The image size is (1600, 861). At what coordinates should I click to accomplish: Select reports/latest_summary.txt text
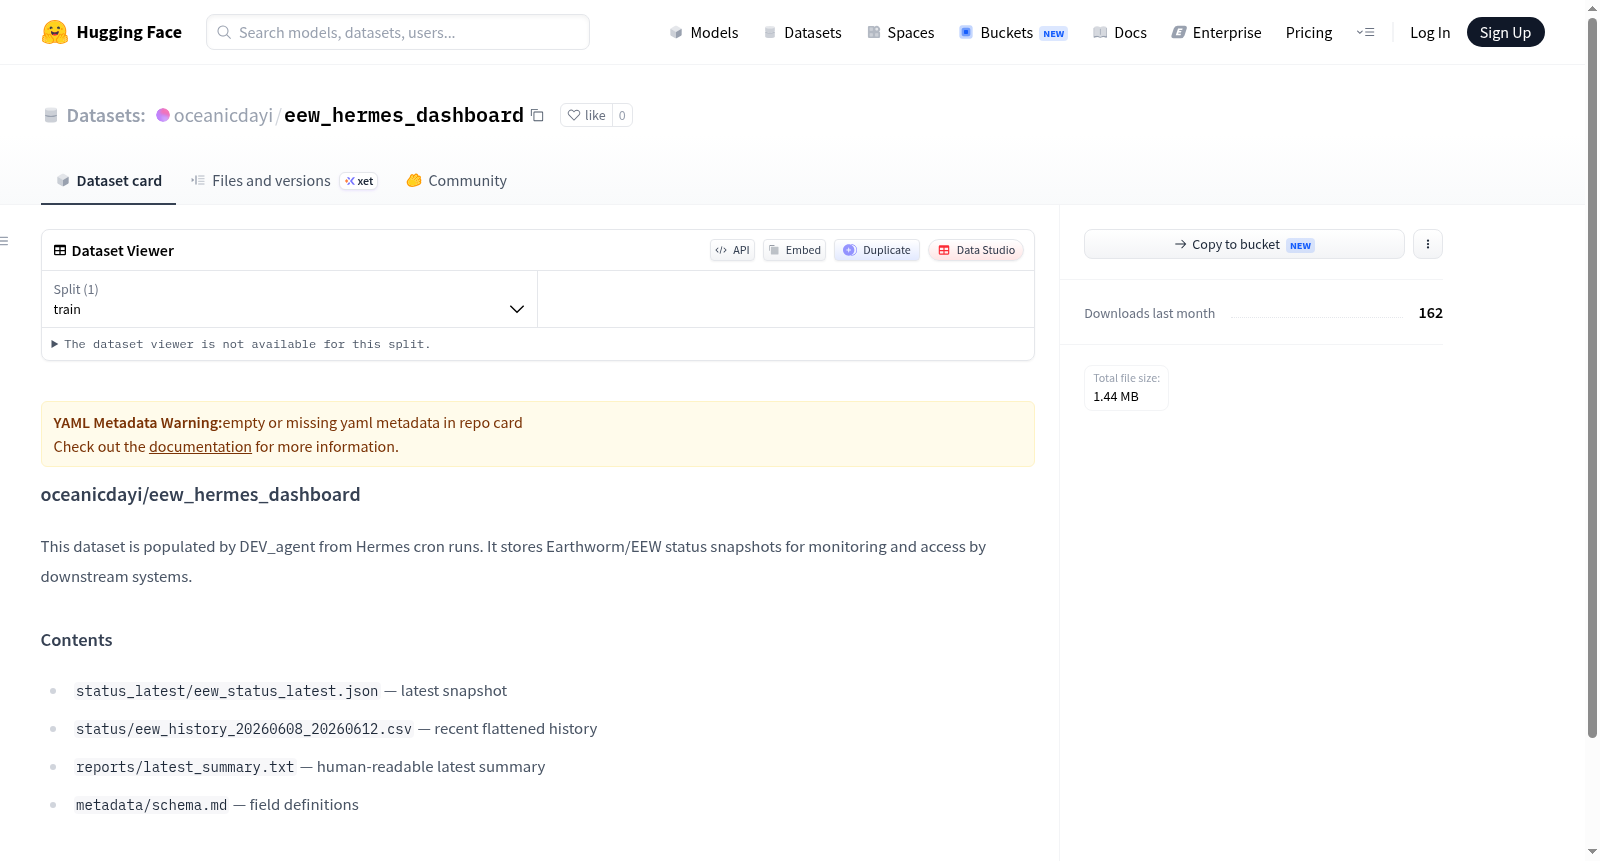point(185,767)
